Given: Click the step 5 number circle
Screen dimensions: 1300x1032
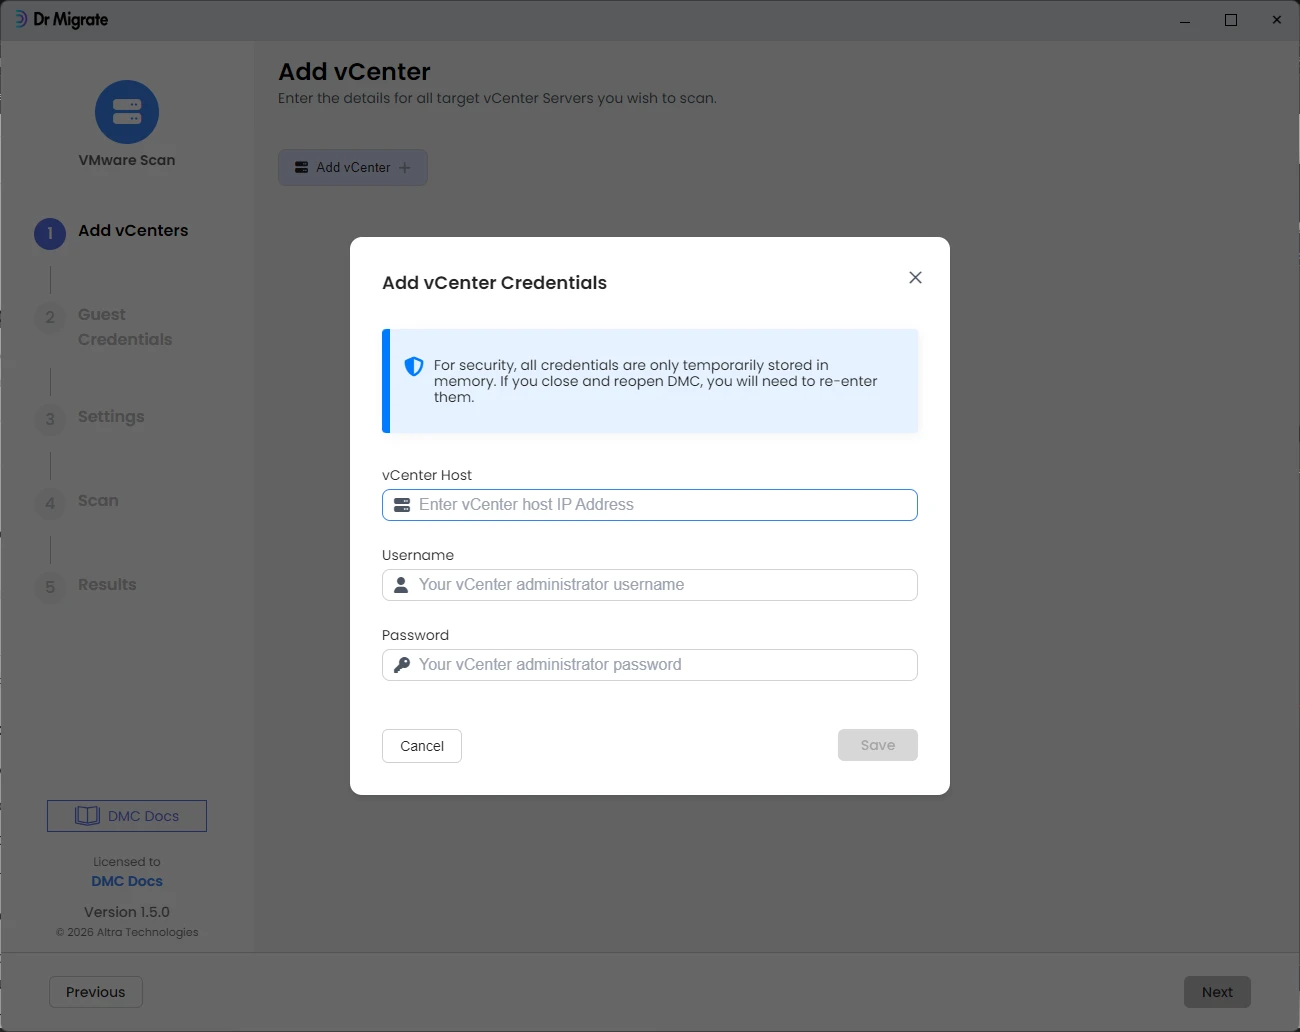Looking at the screenshot, I should coord(50,587).
